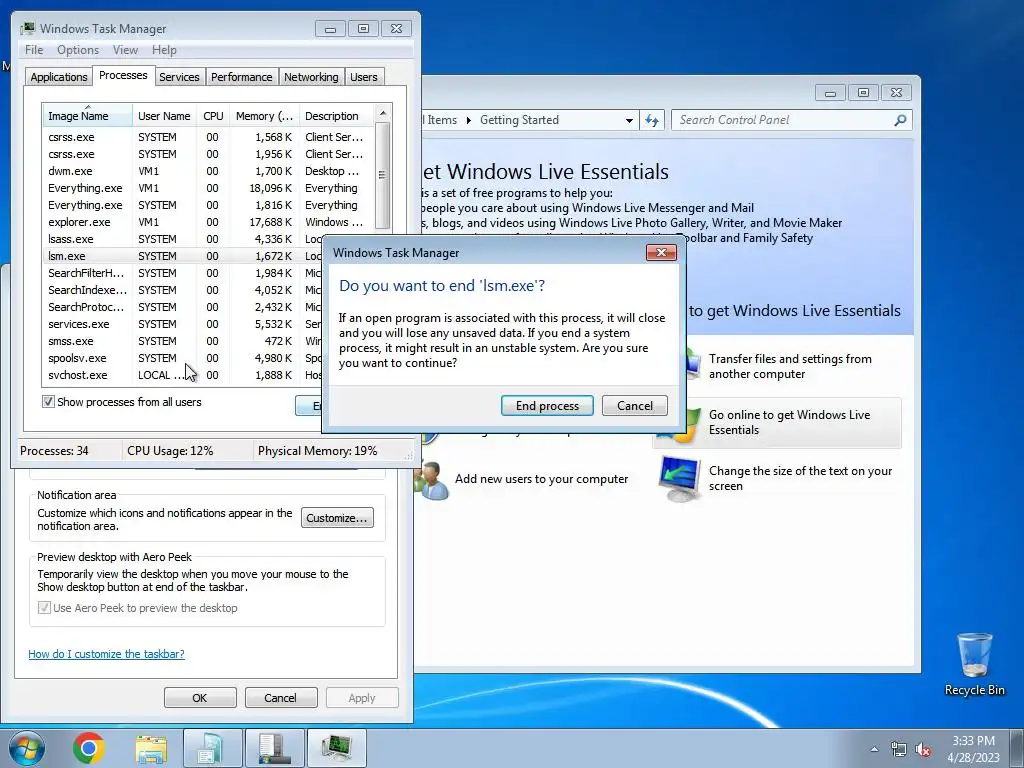The width and height of the screenshot is (1024, 768).
Task: Open the Recycle Bin desktop icon
Action: click(974, 664)
